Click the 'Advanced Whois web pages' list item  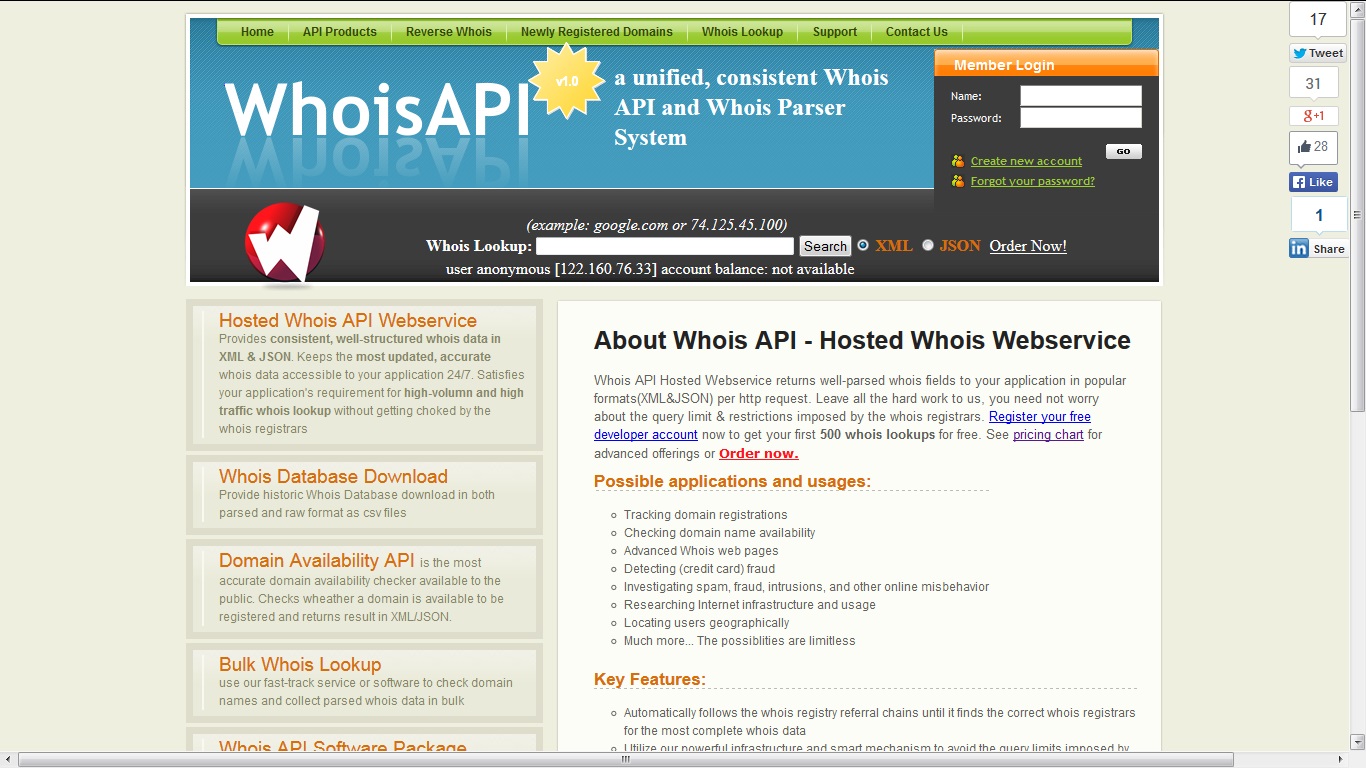pos(701,551)
